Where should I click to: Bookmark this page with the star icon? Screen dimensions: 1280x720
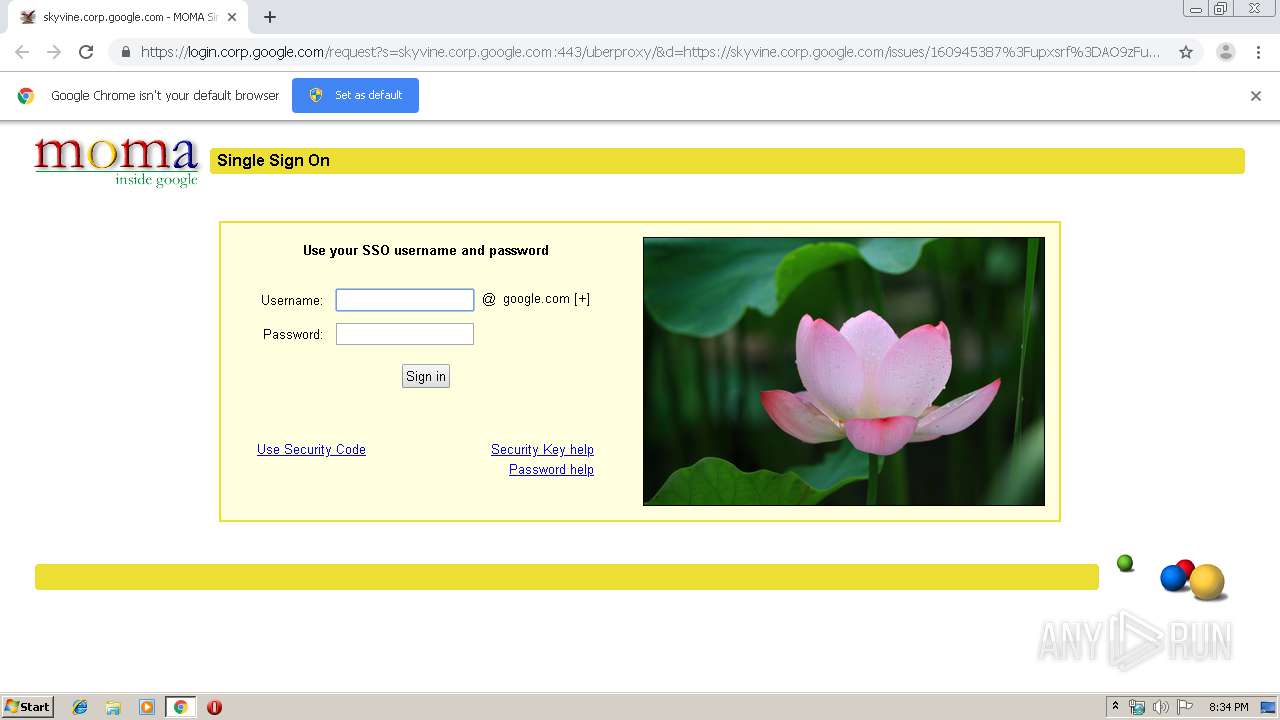[x=1186, y=52]
